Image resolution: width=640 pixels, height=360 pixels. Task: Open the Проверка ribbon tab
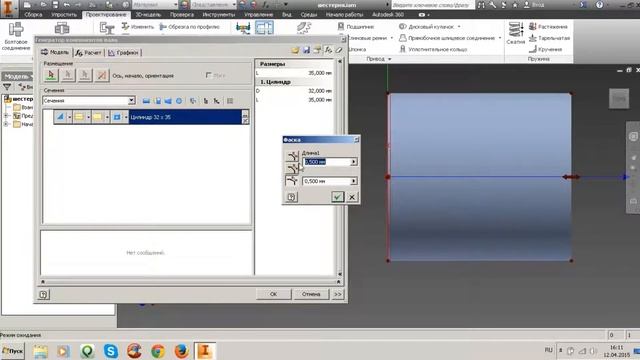pyautogui.click(x=182, y=14)
